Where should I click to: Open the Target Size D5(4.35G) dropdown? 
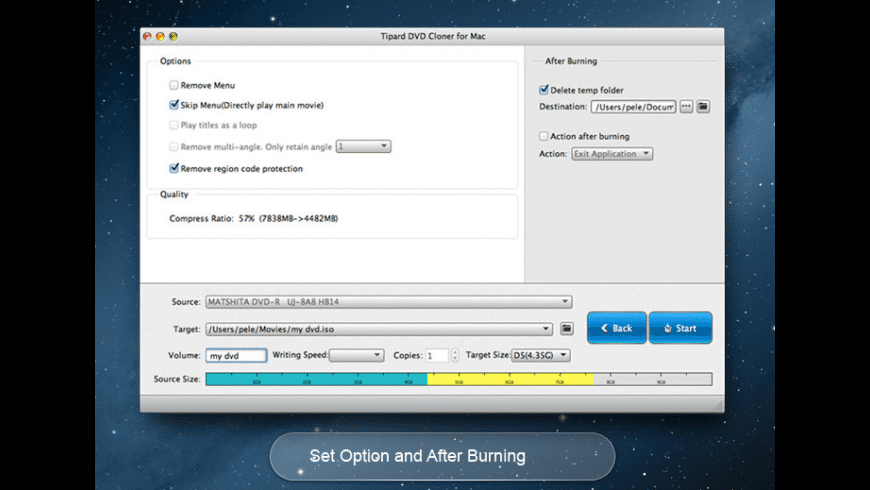pyautogui.click(x=540, y=355)
